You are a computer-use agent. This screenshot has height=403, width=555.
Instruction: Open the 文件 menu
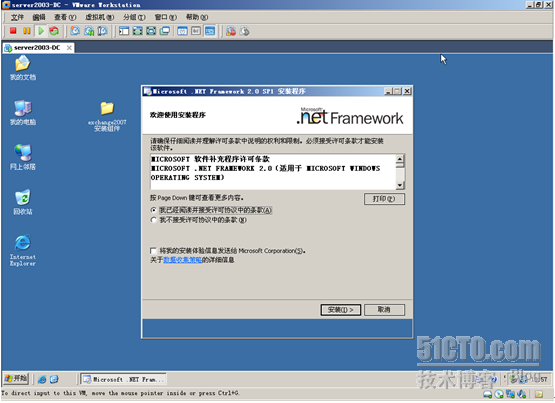[x=17, y=17]
